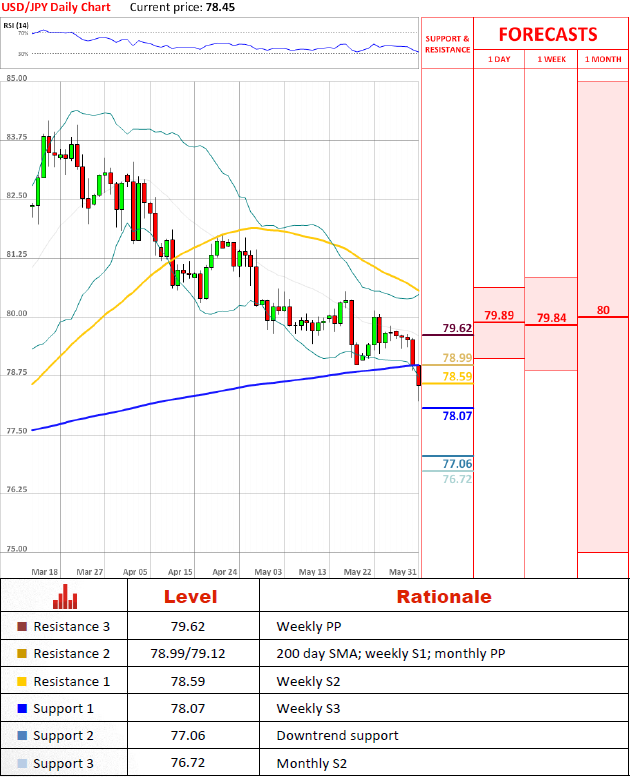The image size is (630, 777).
Task: Click the RSI (14) indicator label
Action: (x=16, y=25)
